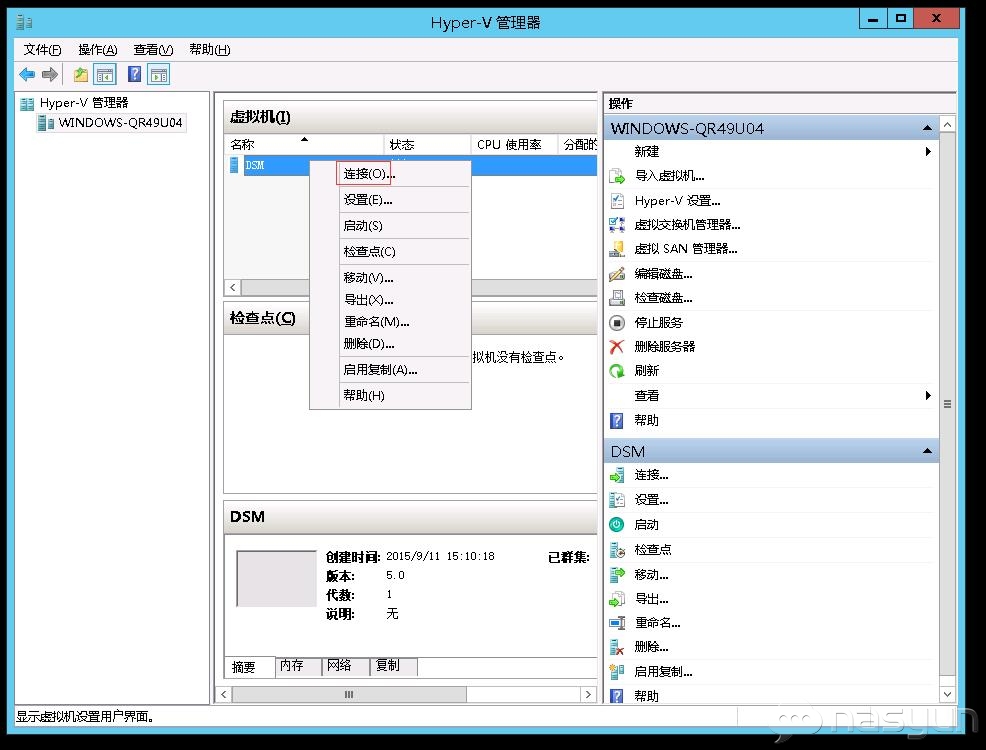Screen dimensions: 986x750
Task: Choose 导出(X)... from context menu
Action: click(x=391, y=300)
